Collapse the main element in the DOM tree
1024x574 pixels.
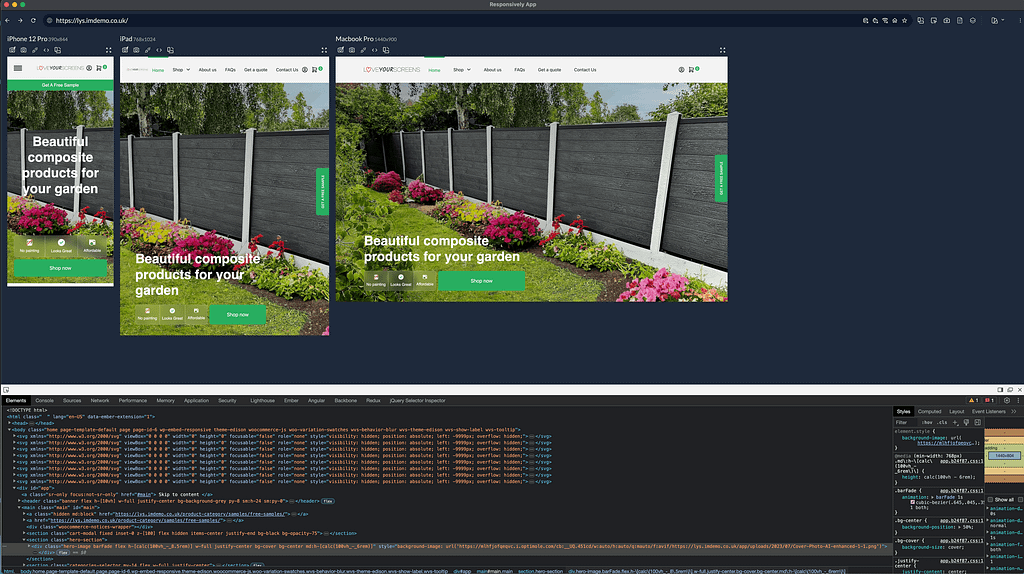click(19, 507)
